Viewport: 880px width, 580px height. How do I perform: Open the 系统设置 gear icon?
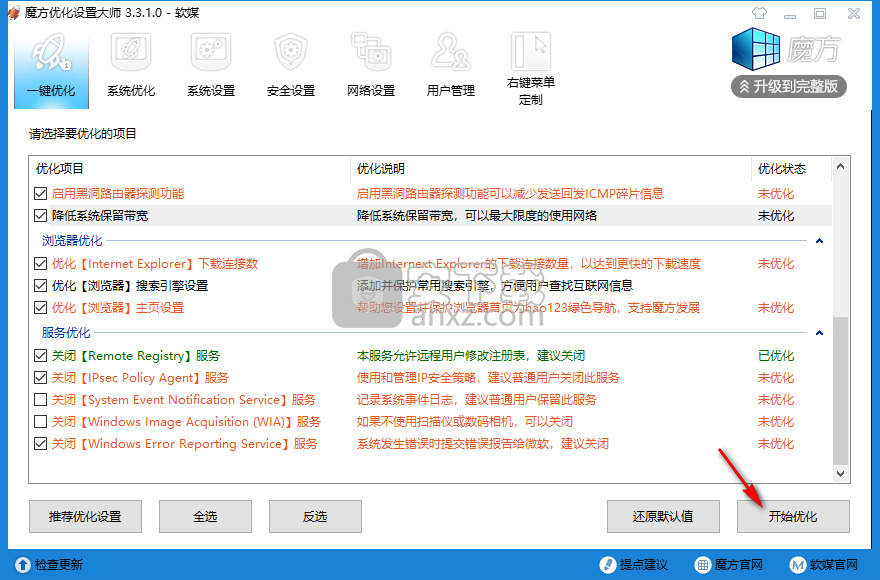(210, 52)
